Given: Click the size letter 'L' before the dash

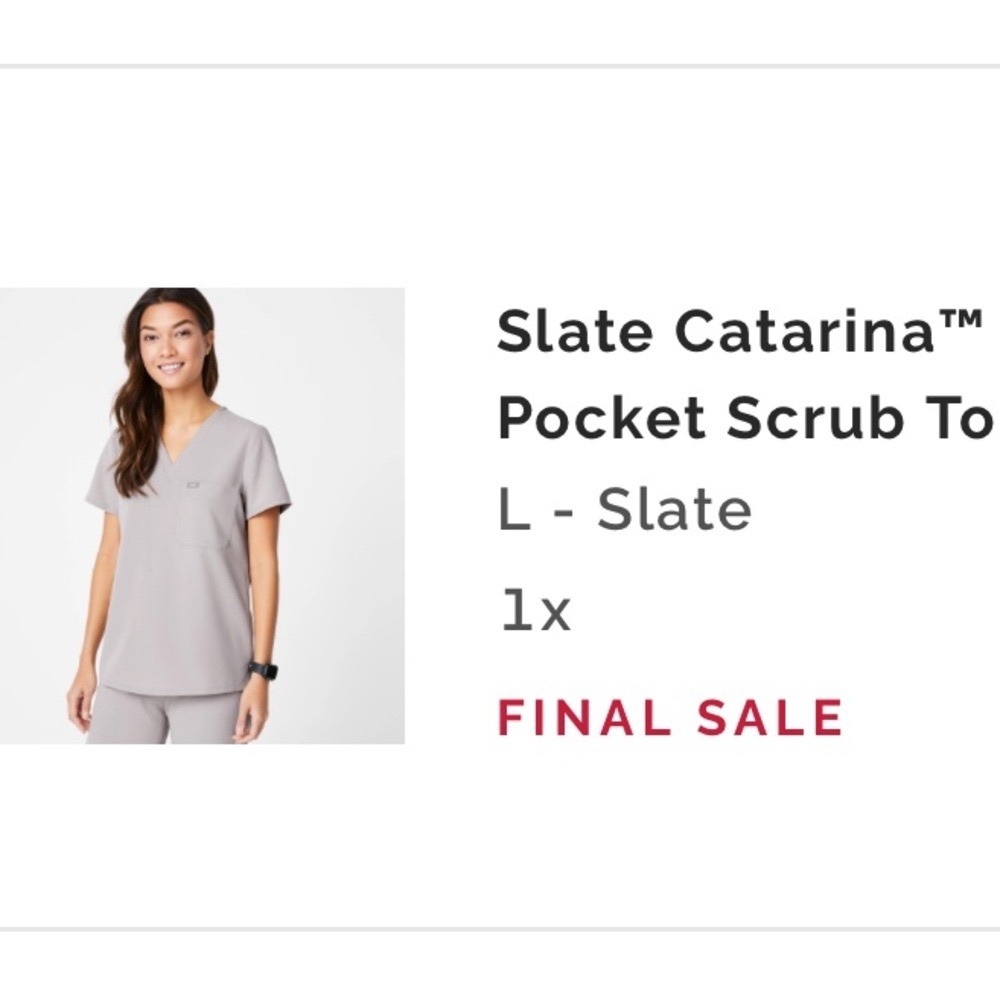Looking at the screenshot, I should click(514, 509).
